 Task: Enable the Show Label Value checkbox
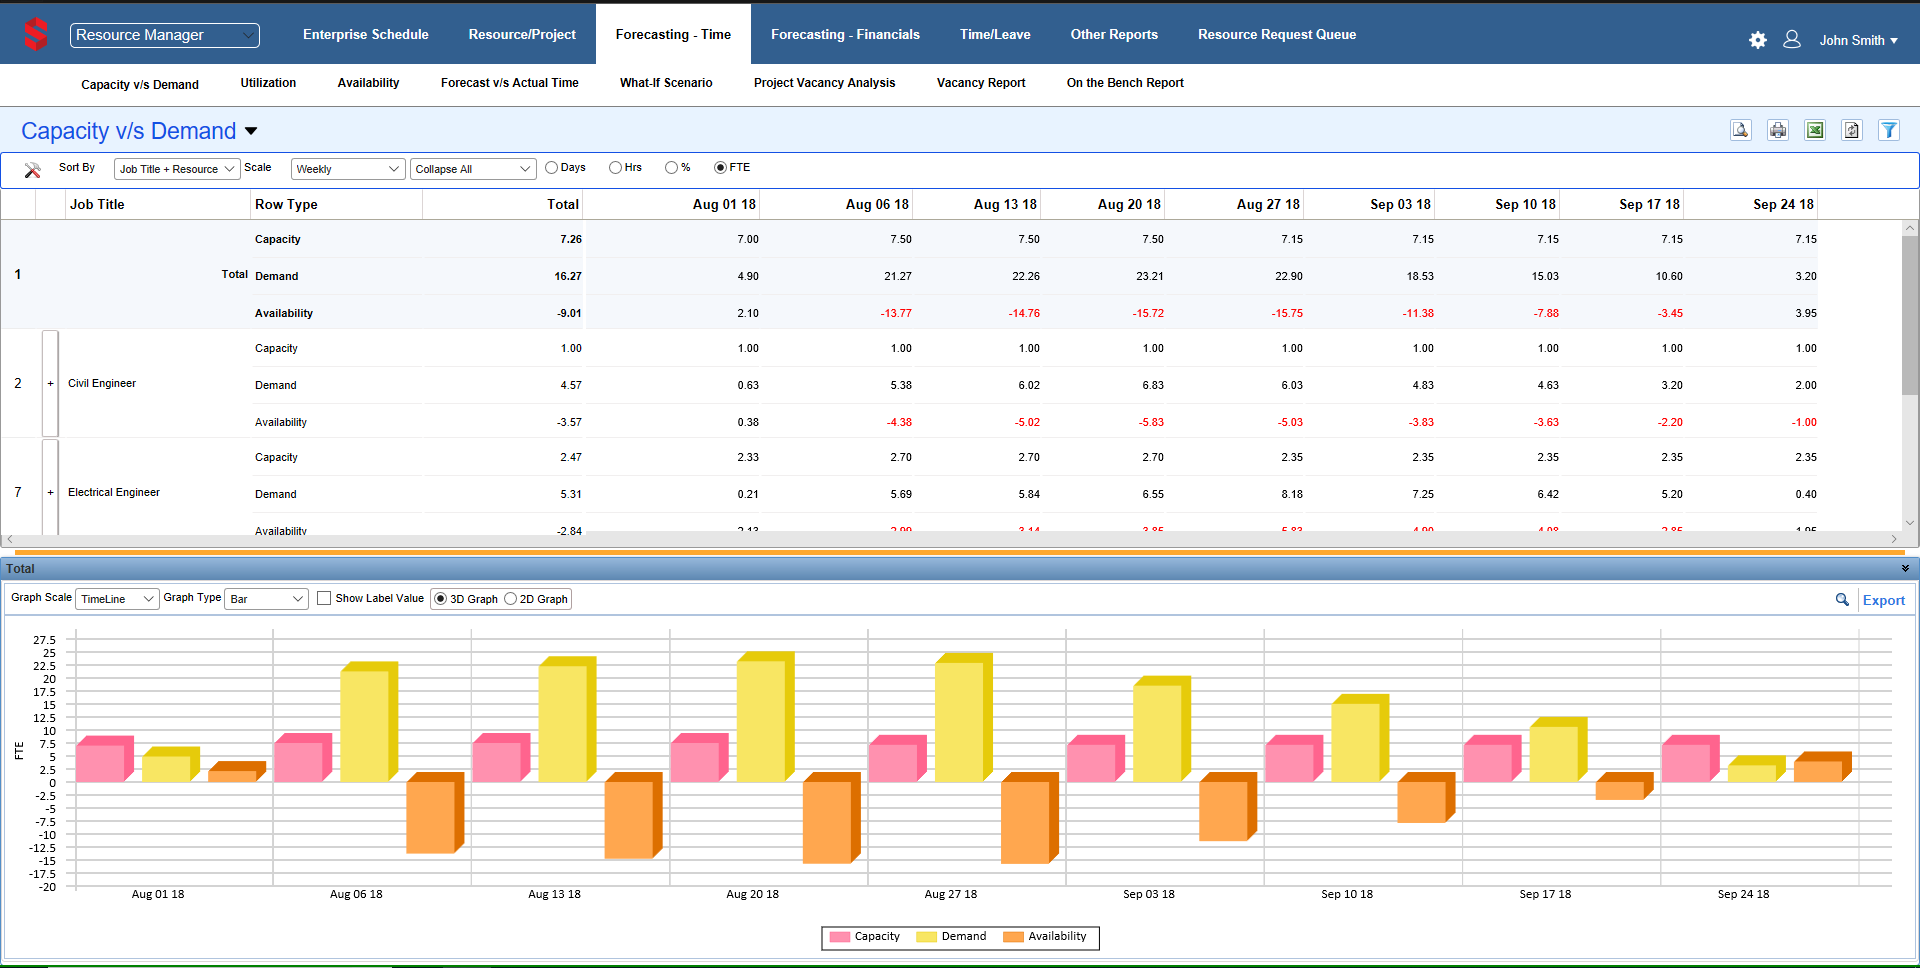pos(324,598)
